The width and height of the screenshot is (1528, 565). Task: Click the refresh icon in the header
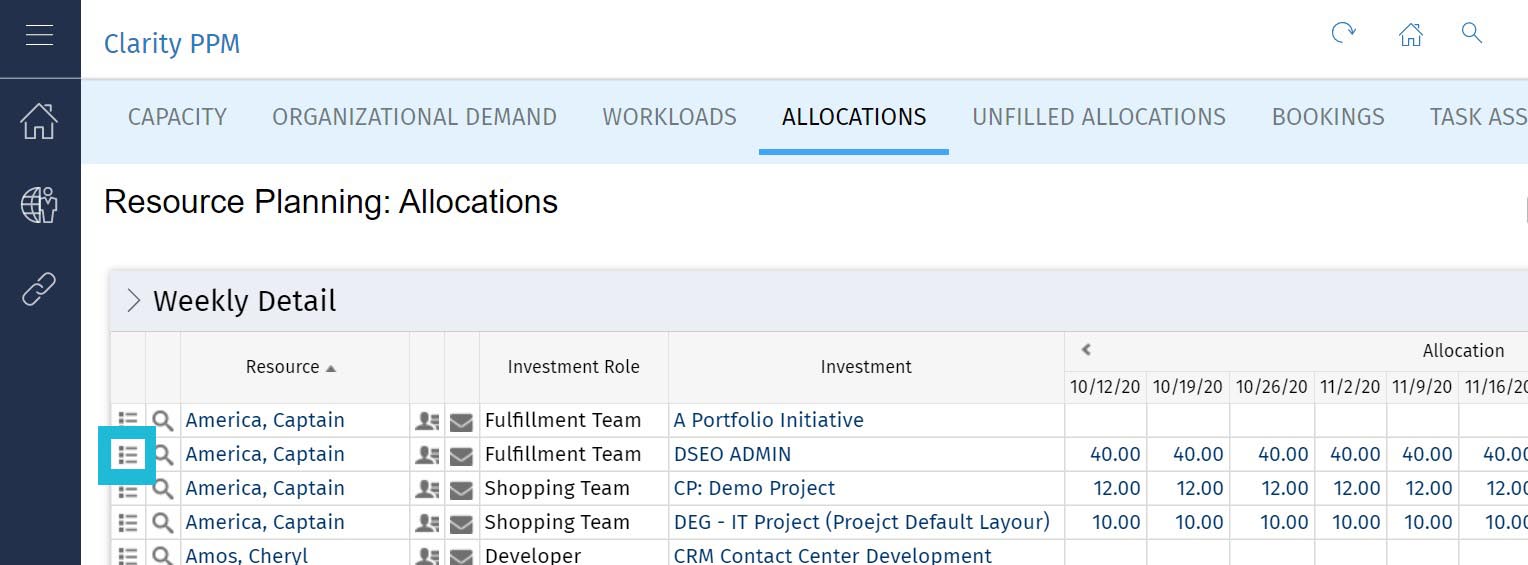(x=1343, y=33)
